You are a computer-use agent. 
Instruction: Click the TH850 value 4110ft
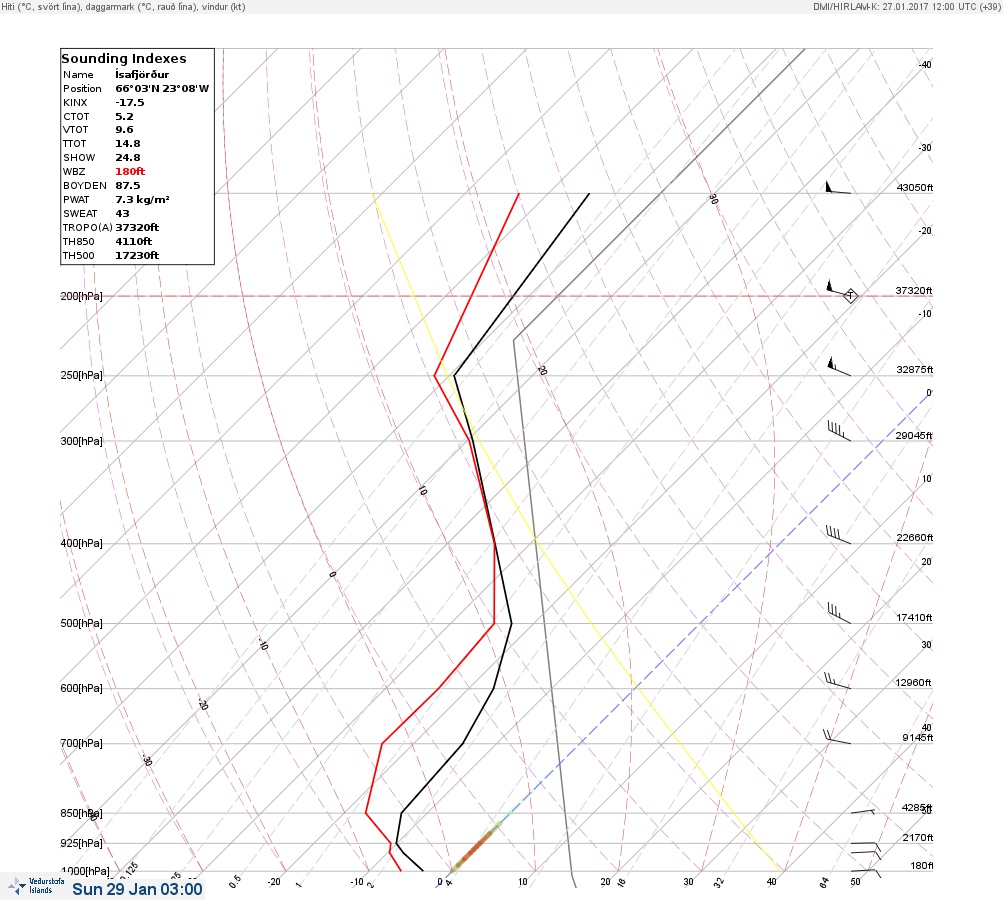[x=133, y=242]
